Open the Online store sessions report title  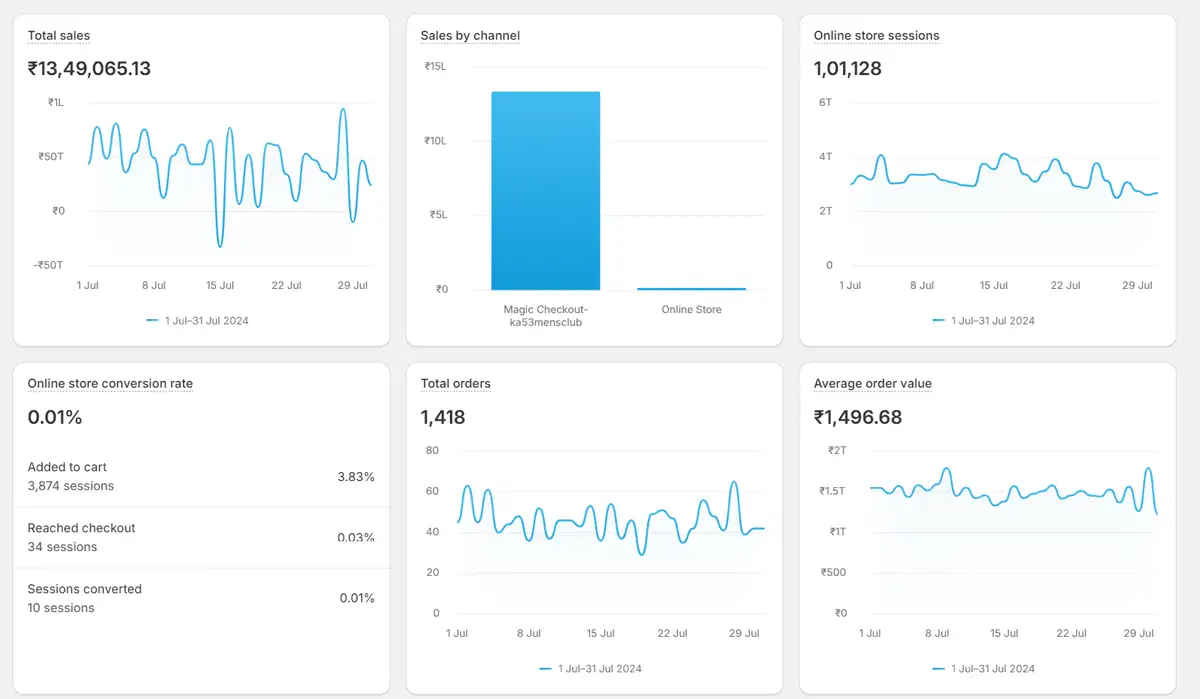876,36
